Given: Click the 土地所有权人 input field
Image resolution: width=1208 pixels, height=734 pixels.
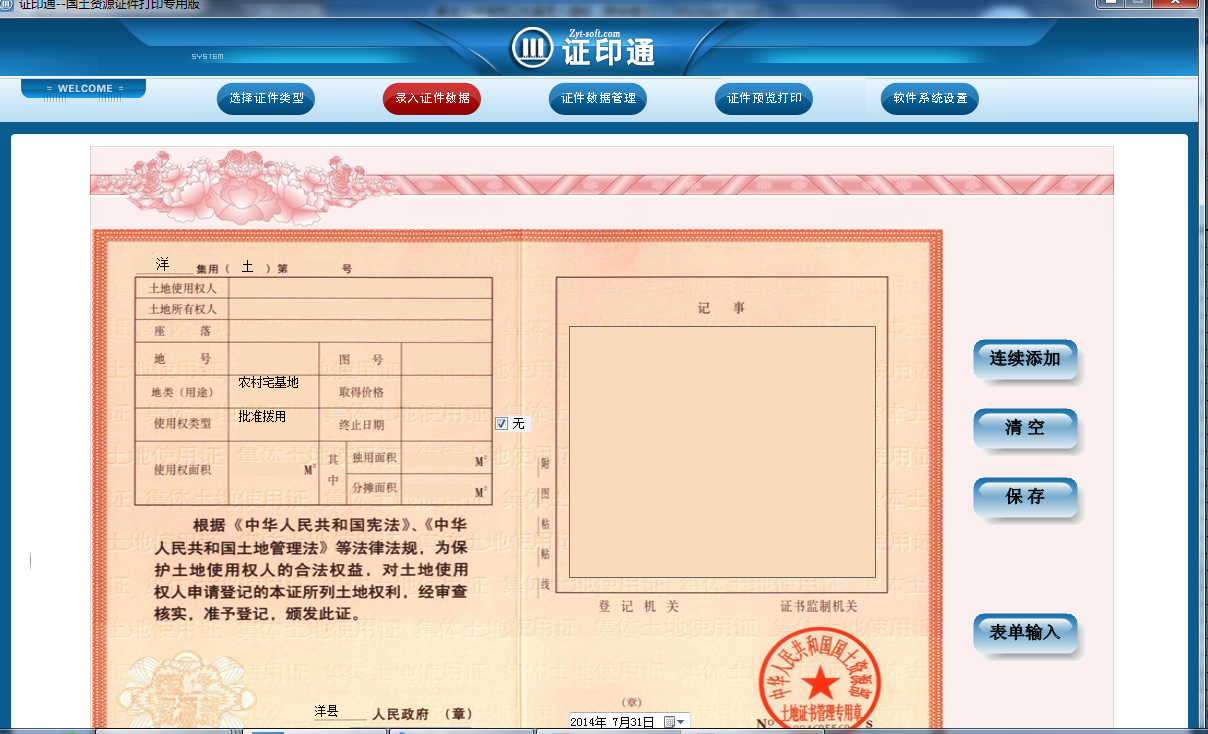Looking at the screenshot, I should click(x=360, y=309).
